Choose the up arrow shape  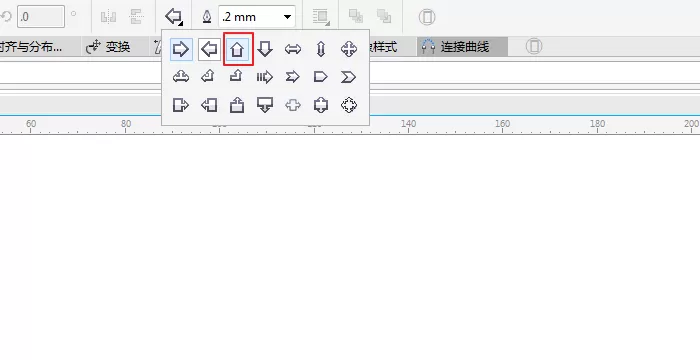(x=238, y=49)
